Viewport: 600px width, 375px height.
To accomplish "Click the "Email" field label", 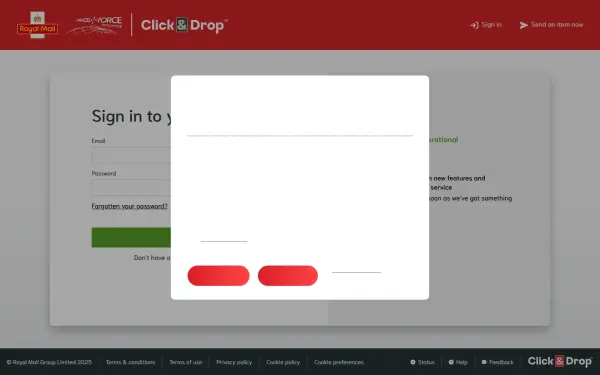I will [x=98, y=141].
